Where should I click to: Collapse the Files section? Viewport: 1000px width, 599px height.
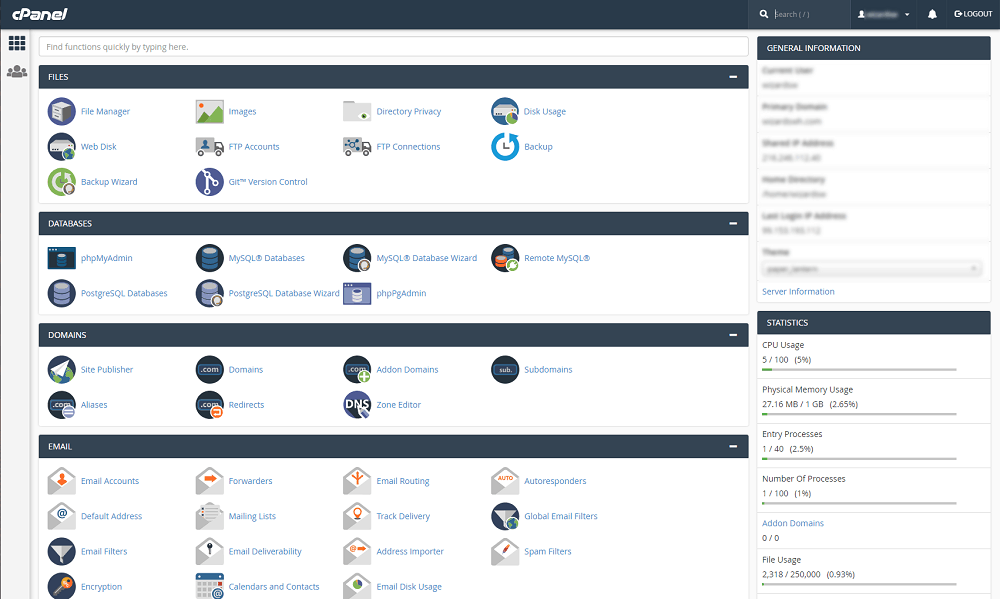pos(733,77)
